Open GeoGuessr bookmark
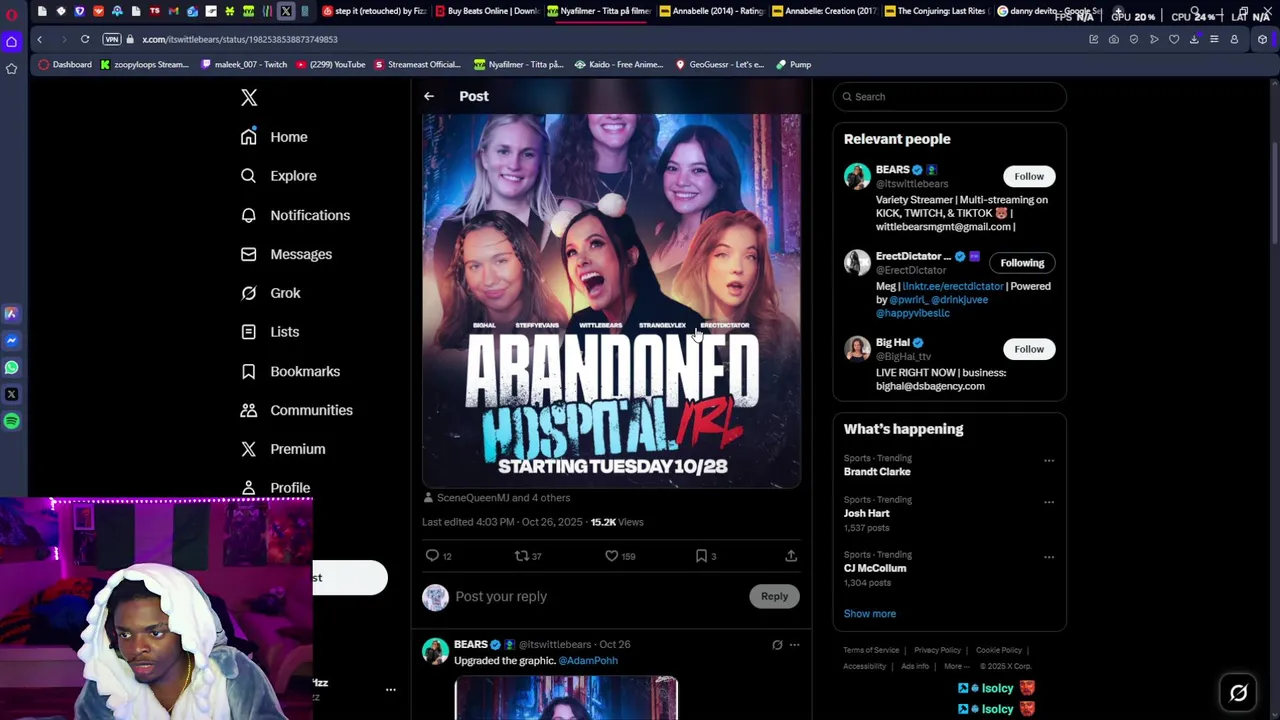Image resolution: width=1280 pixels, height=720 pixels. click(719, 64)
